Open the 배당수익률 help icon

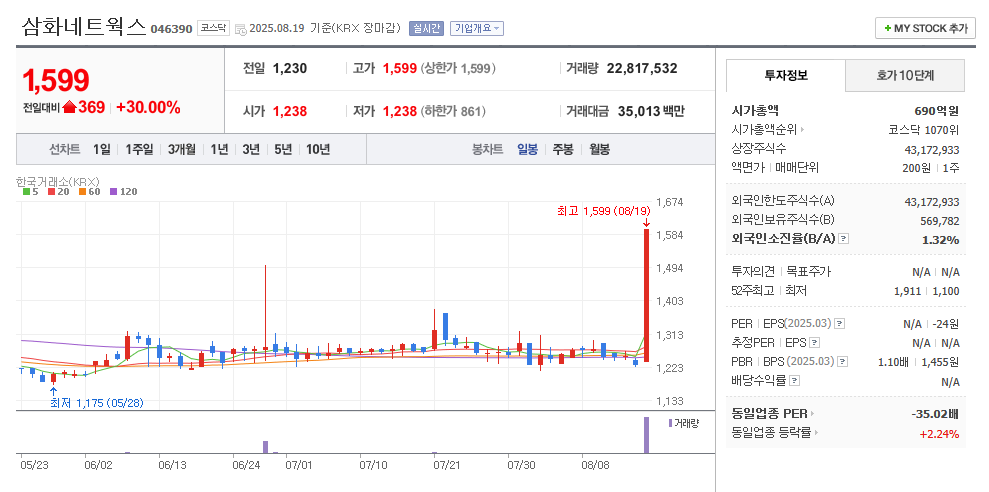(795, 380)
